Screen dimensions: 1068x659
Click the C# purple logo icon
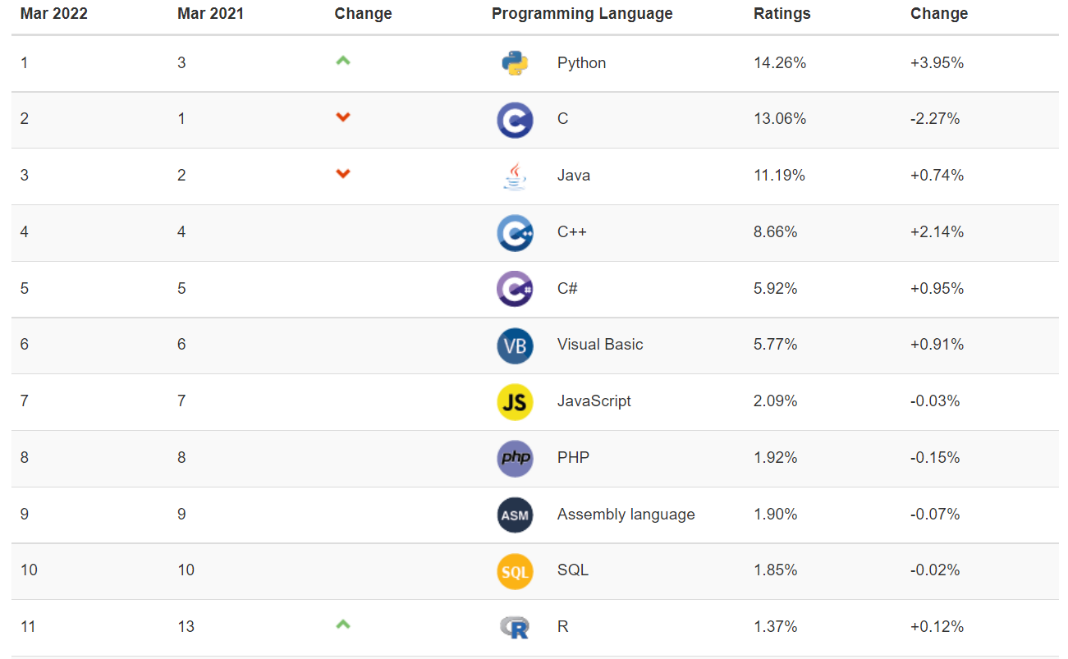(514, 289)
